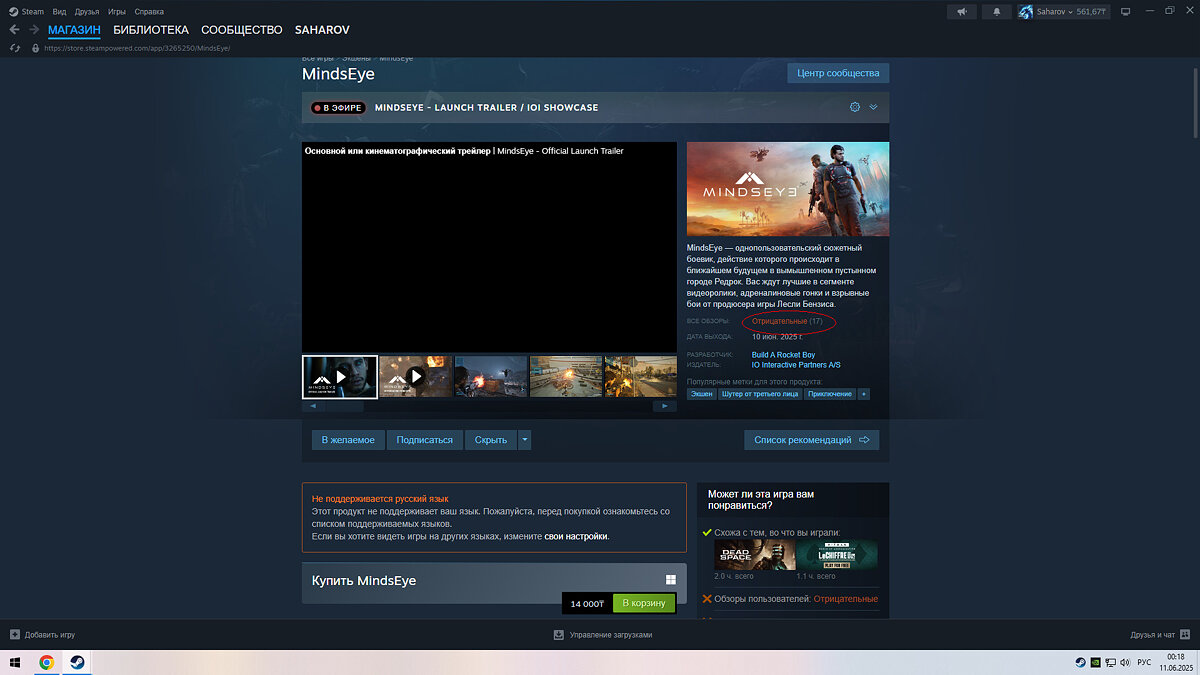The height and width of the screenshot is (675, 1200).
Task: Click the plus icon to add game
Action: [14, 634]
